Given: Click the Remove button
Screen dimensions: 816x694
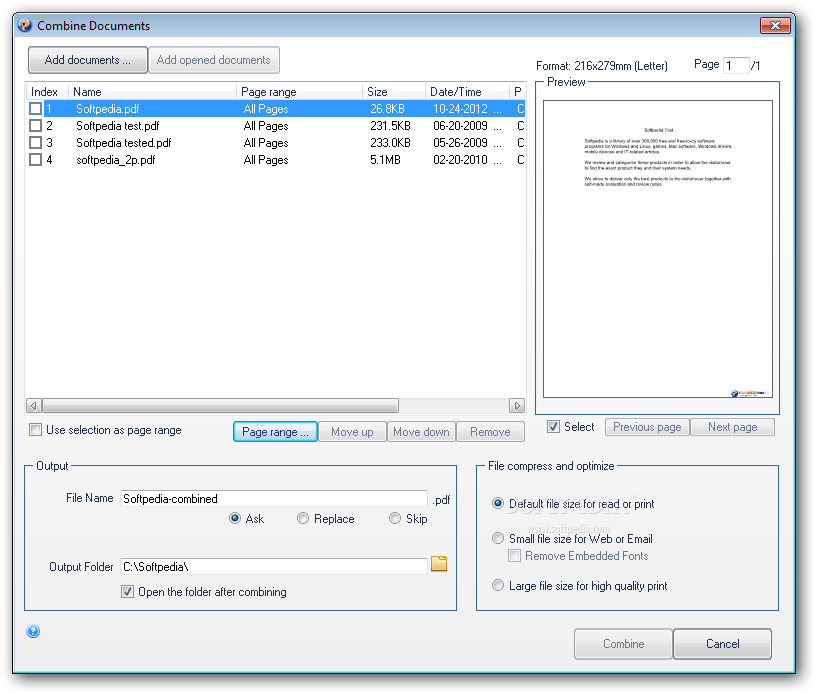Looking at the screenshot, I should [490, 432].
